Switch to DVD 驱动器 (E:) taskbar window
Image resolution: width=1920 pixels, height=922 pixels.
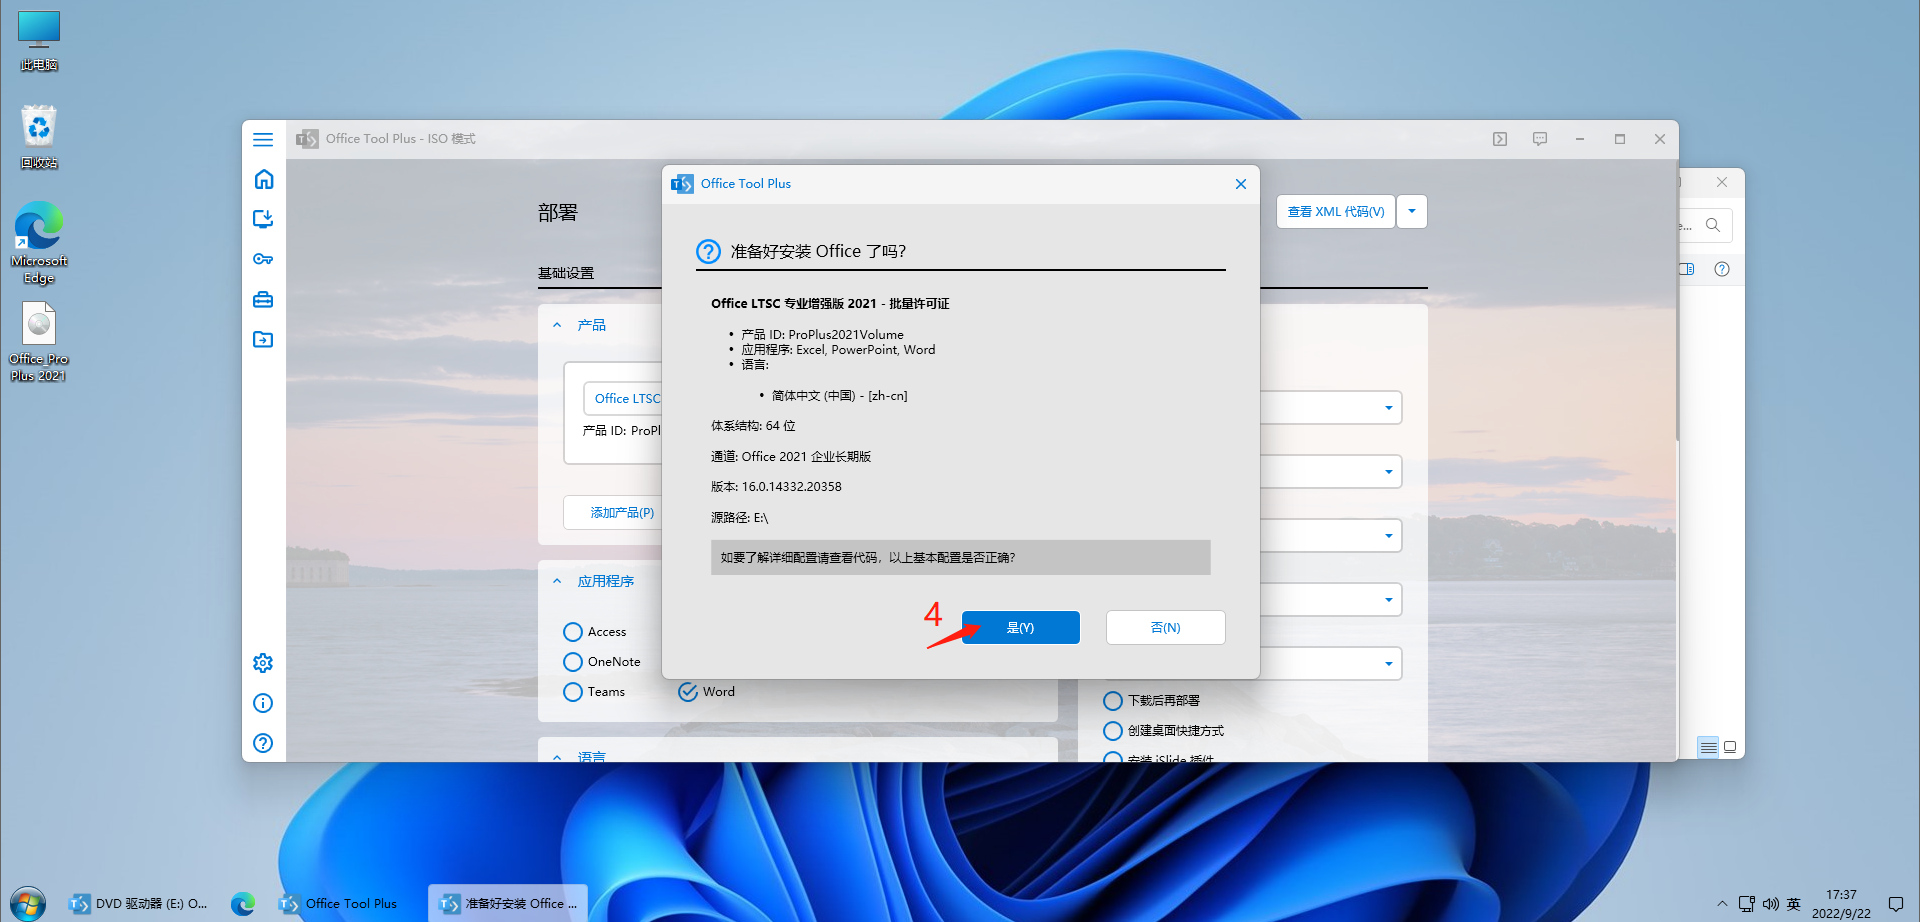coord(138,903)
